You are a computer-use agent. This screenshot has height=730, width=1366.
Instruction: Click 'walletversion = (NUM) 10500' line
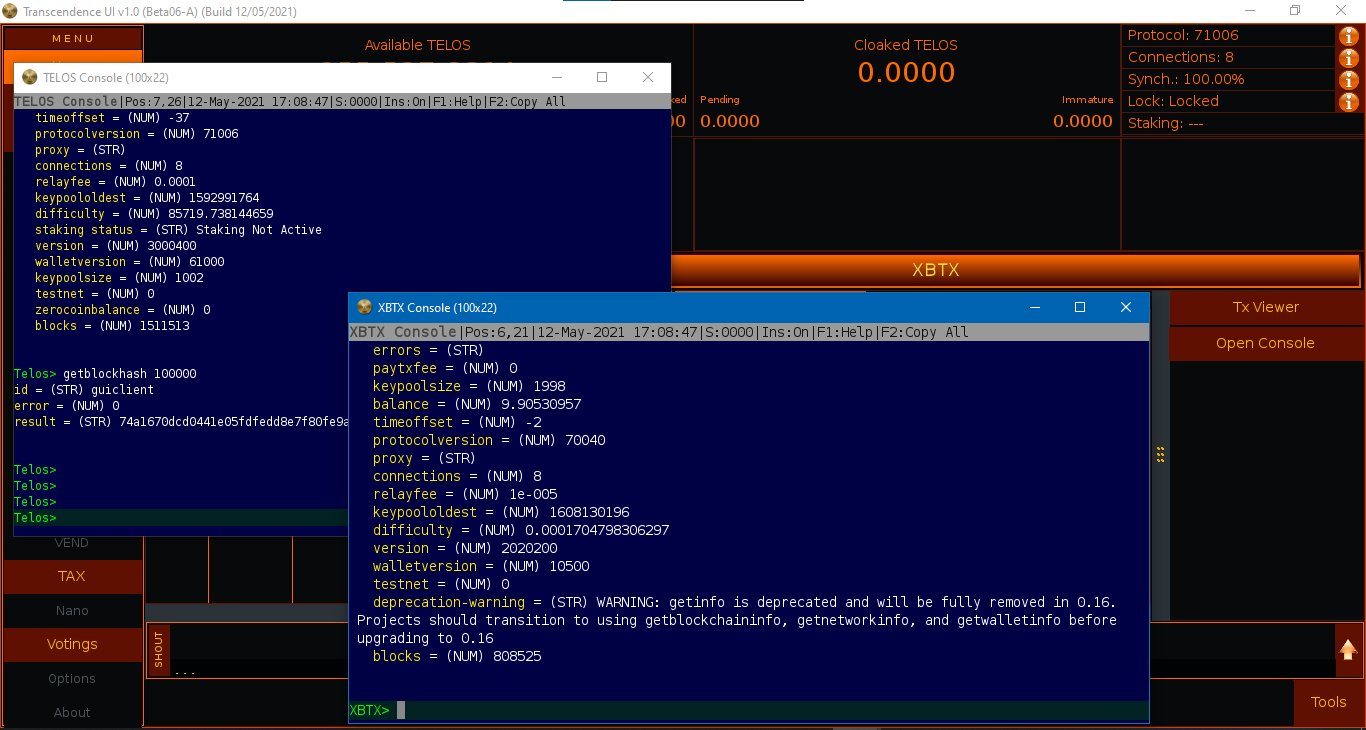481,566
